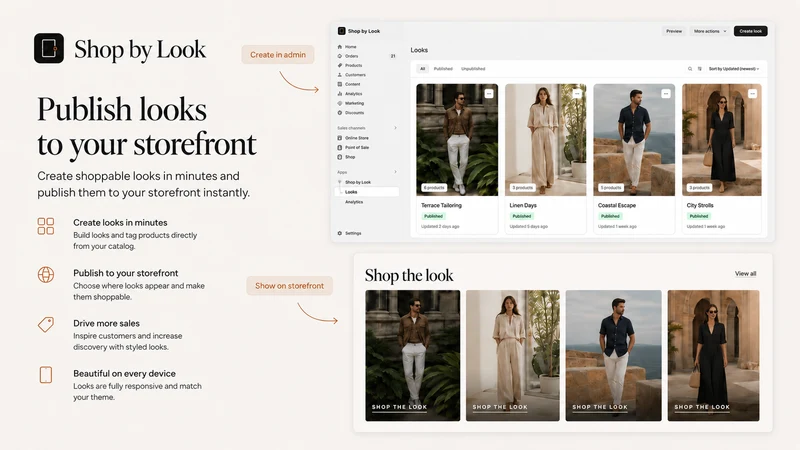Open the Linen Days look thumbnail in admin
Image resolution: width=800 pixels, height=450 pixels.
545,140
